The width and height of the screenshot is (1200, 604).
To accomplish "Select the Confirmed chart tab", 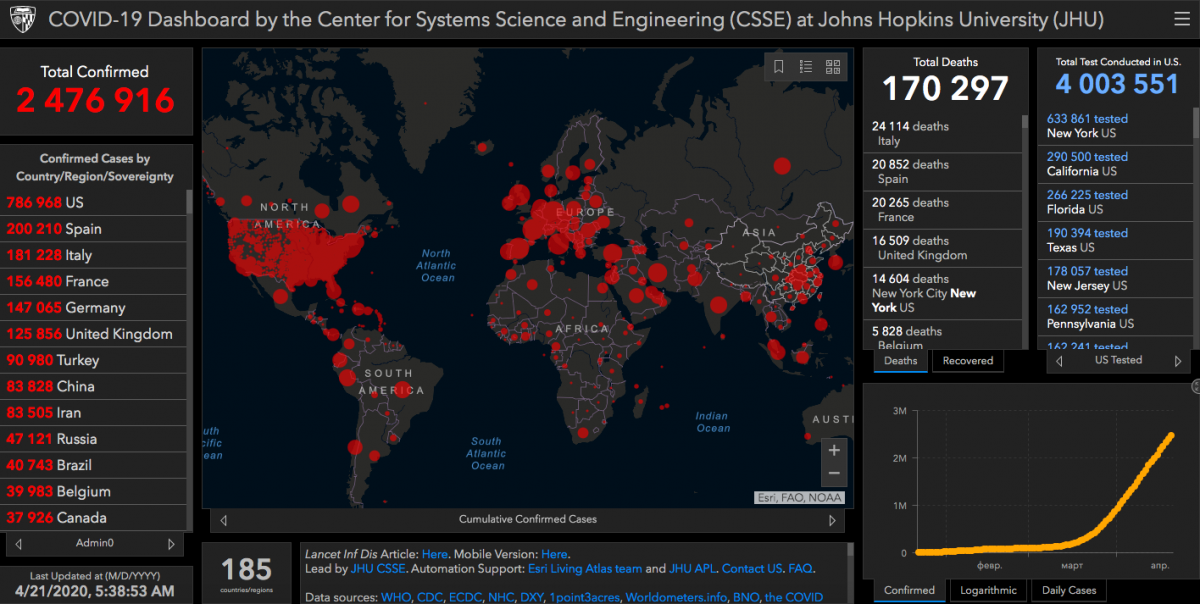I will coord(910,590).
